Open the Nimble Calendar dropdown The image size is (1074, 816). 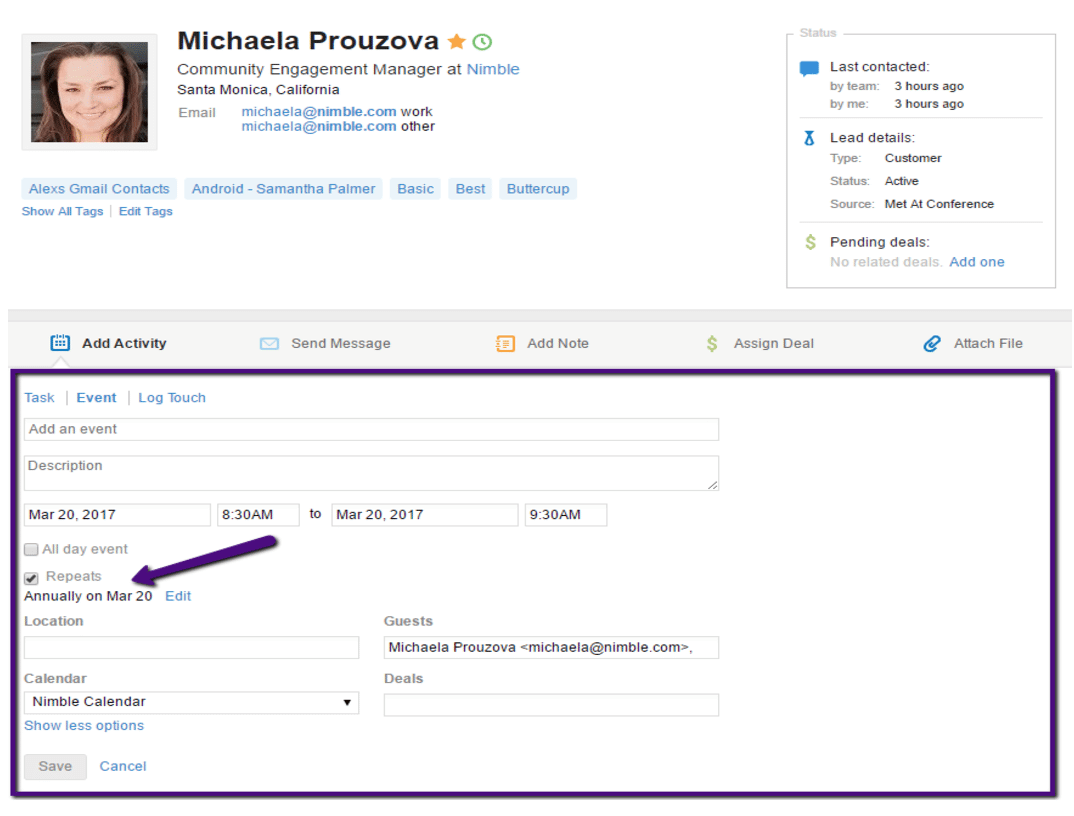[x=191, y=702]
